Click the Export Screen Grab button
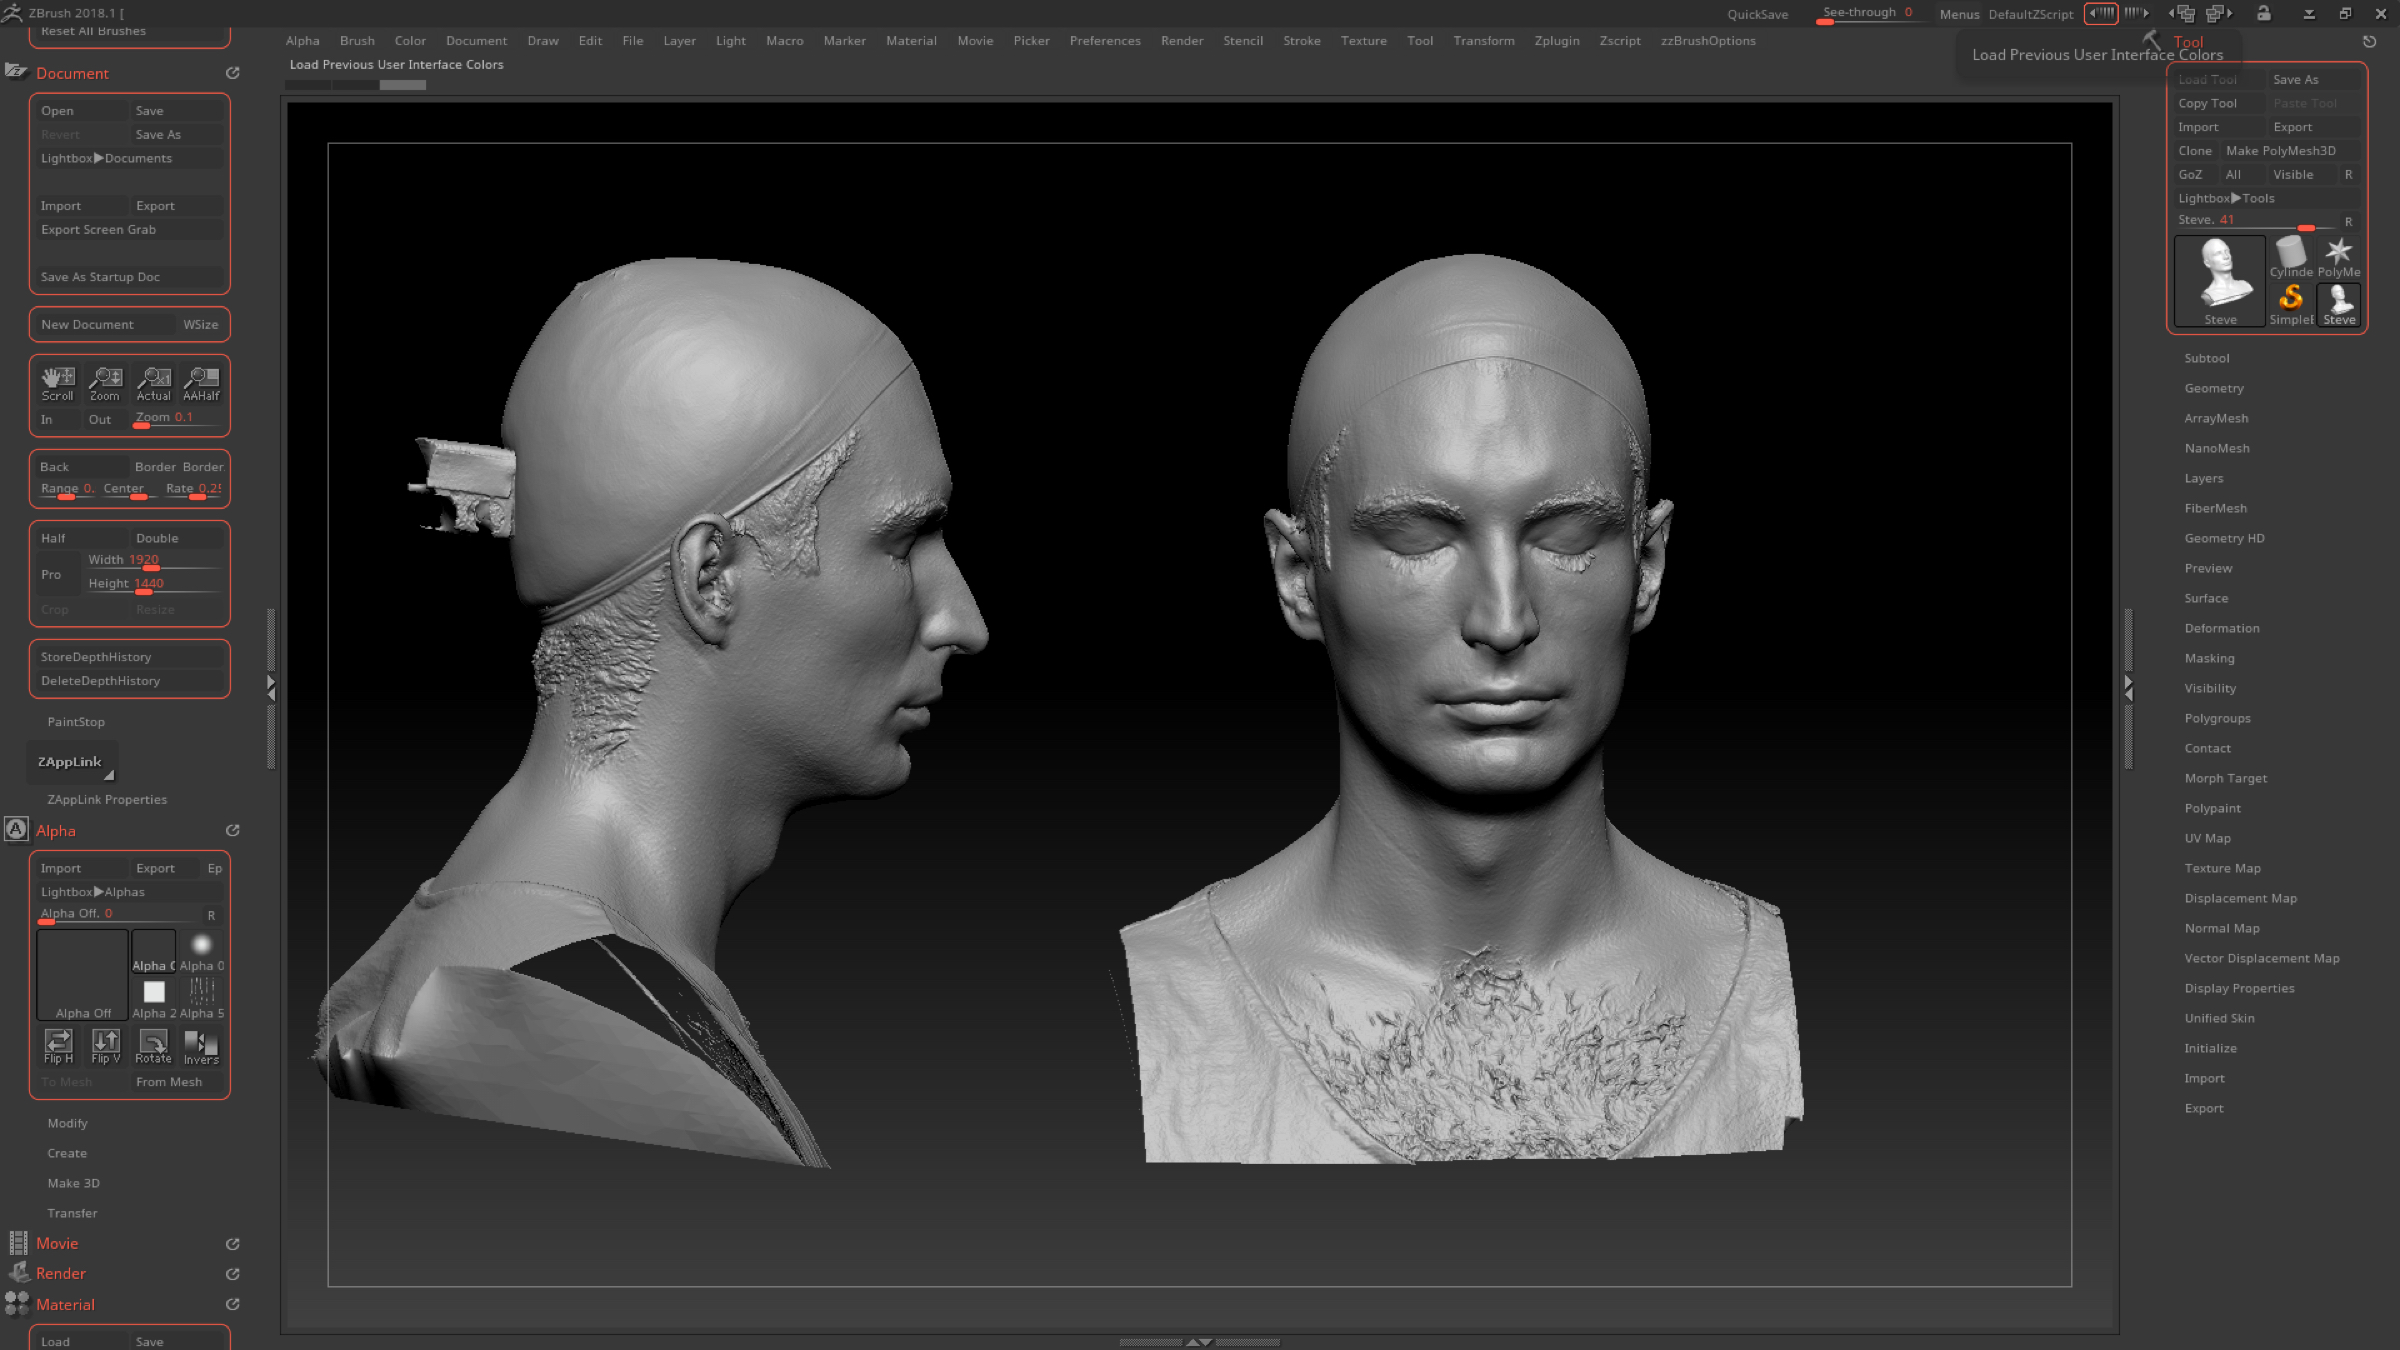This screenshot has width=2400, height=1350. click(x=98, y=230)
